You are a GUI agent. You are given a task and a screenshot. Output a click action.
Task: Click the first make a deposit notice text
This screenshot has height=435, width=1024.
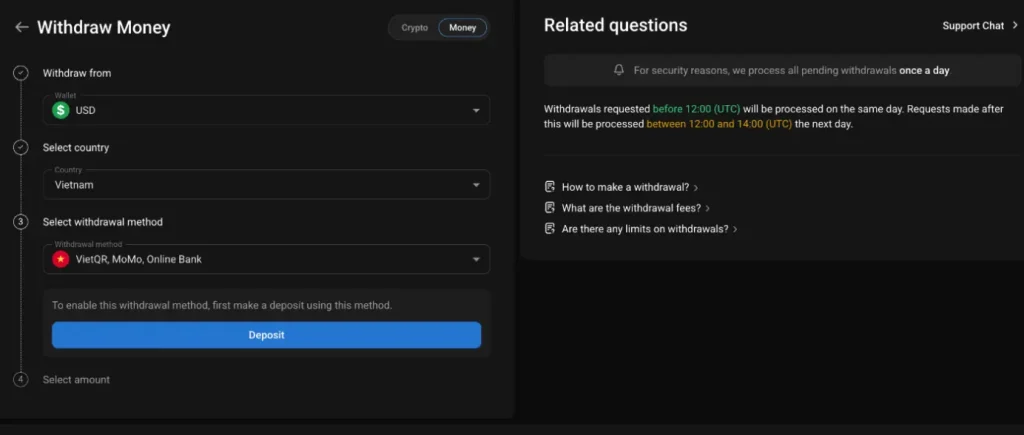(222, 305)
